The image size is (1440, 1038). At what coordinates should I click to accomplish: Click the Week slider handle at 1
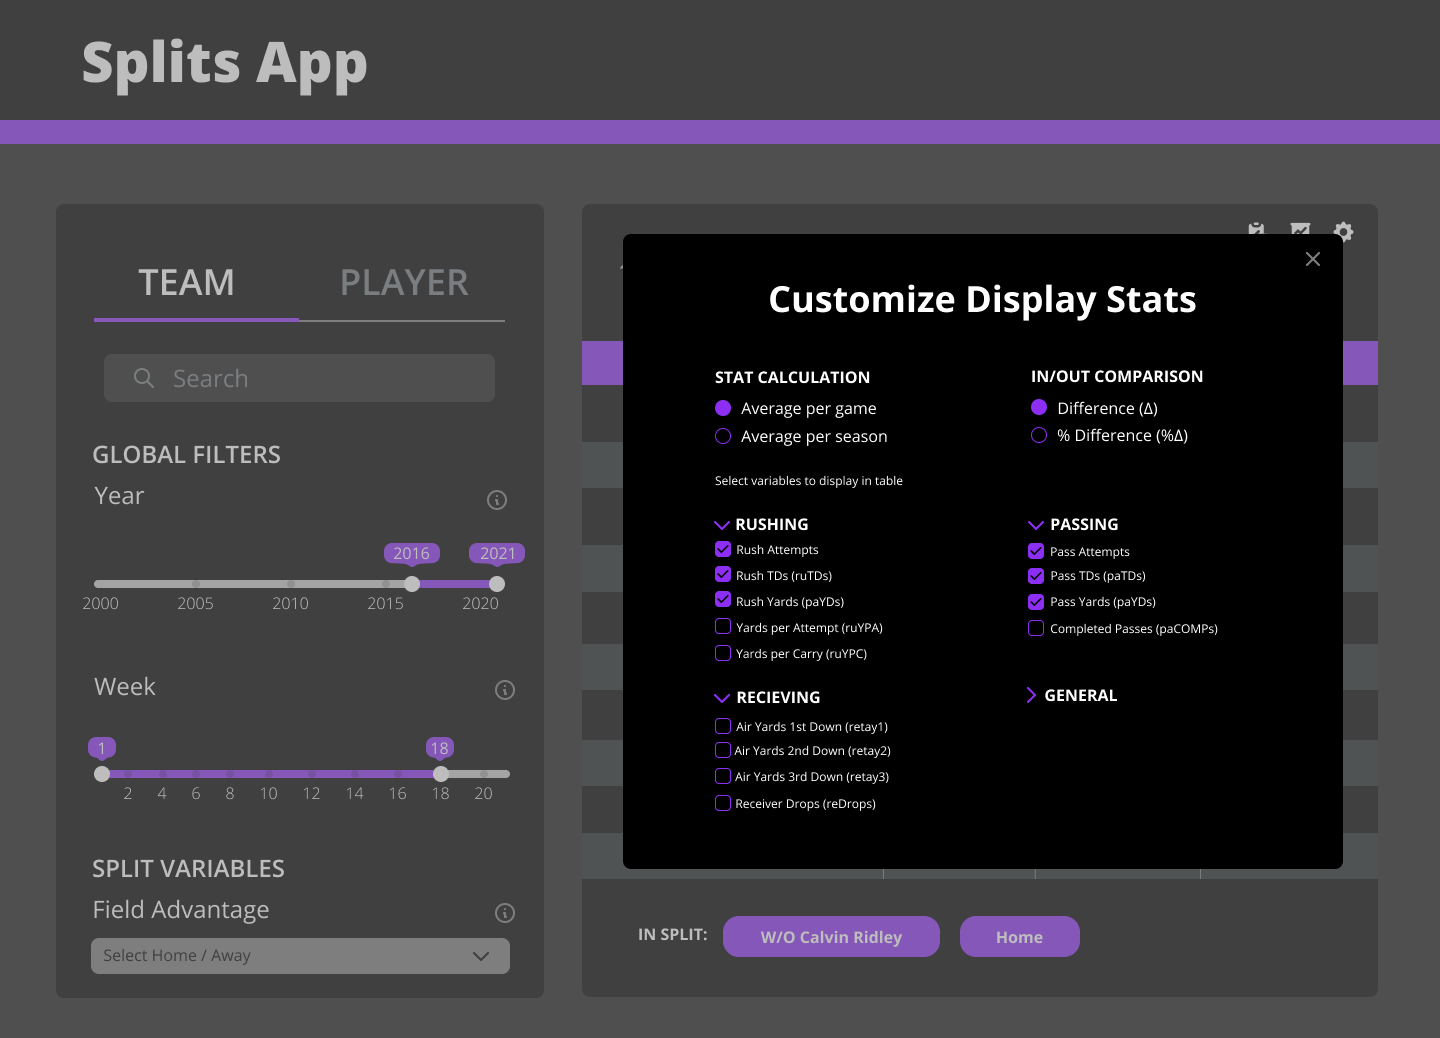pyautogui.click(x=102, y=774)
